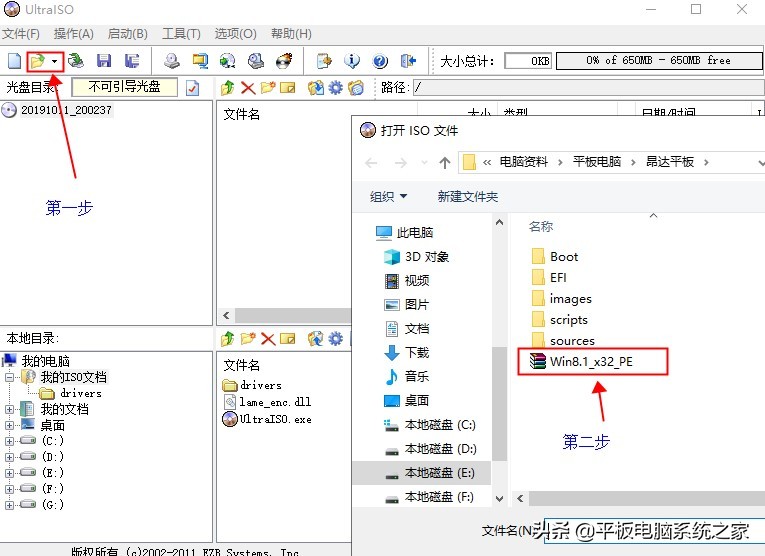Select 我的电脑 in local directory tree
The width and height of the screenshot is (765, 556).
click(x=45, y=361)
